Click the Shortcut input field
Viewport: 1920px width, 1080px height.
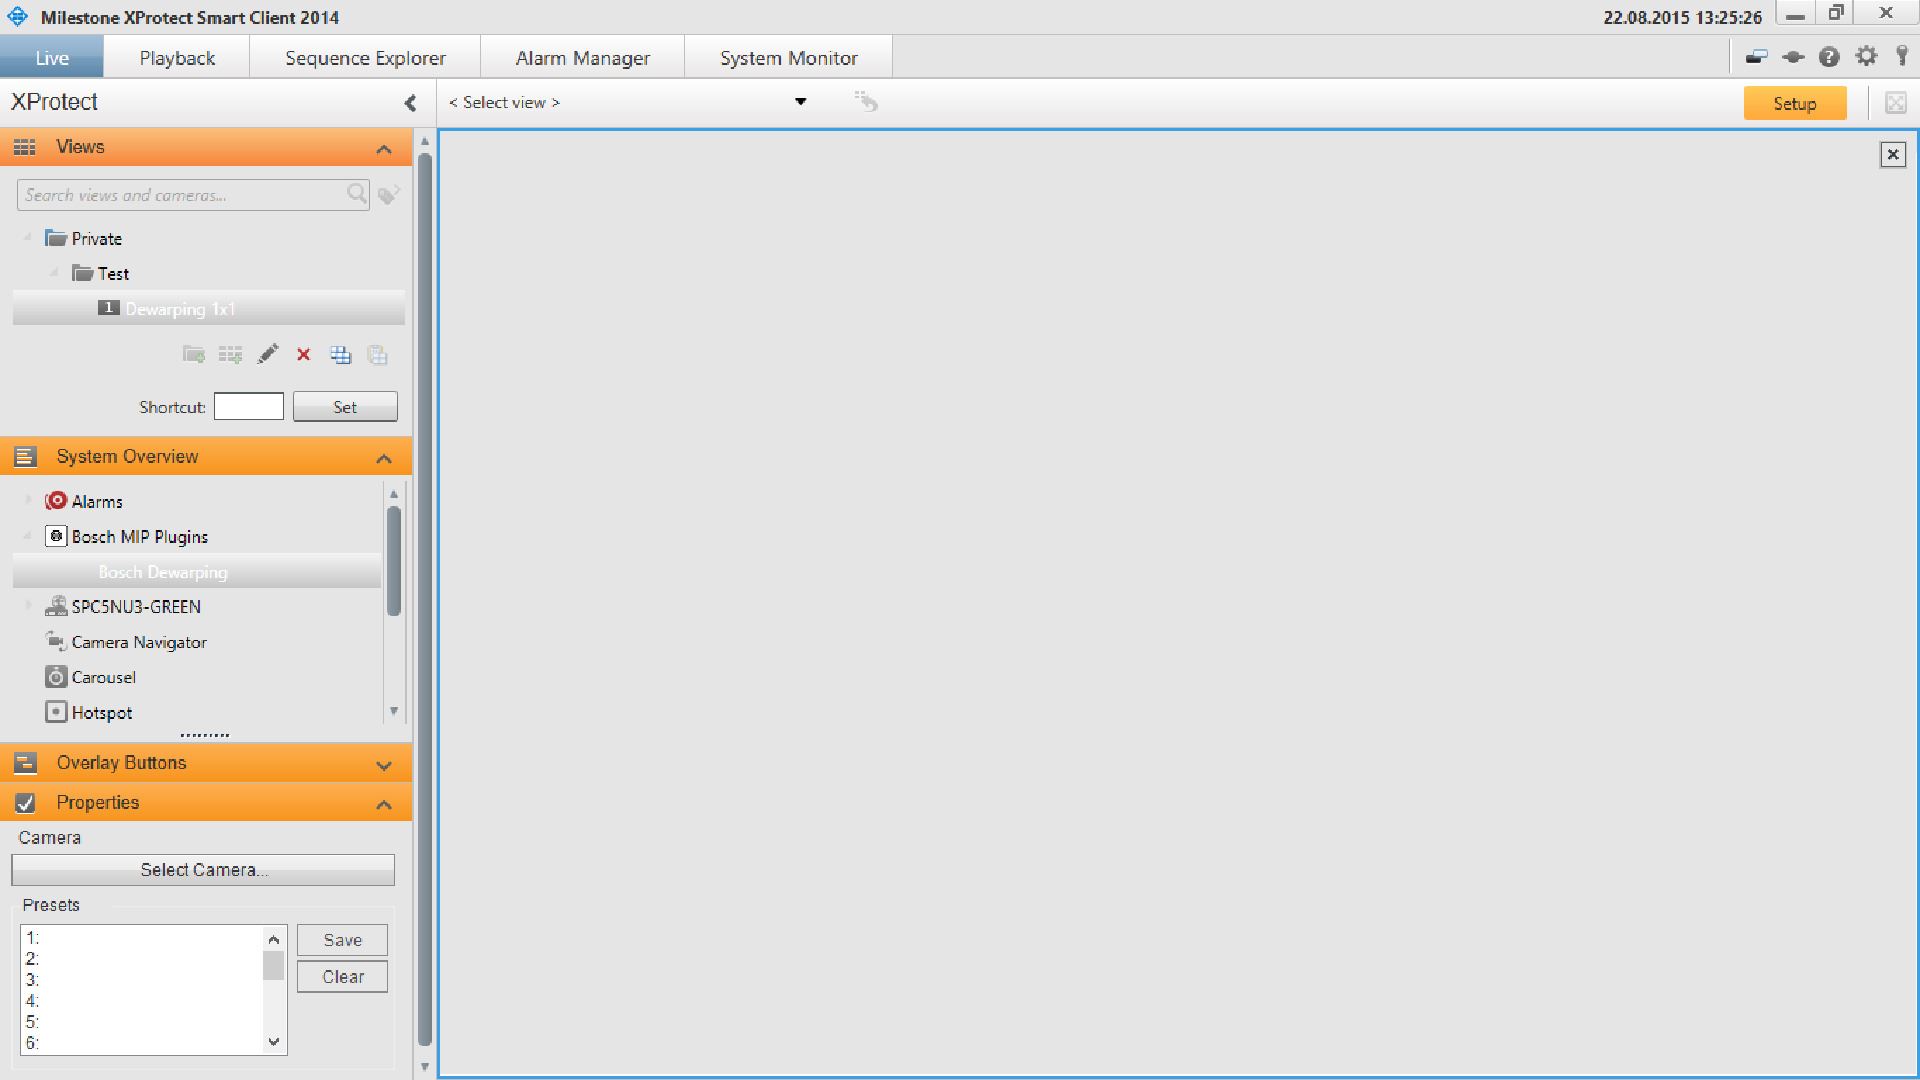pyautogui.click(x=249, y=406)
